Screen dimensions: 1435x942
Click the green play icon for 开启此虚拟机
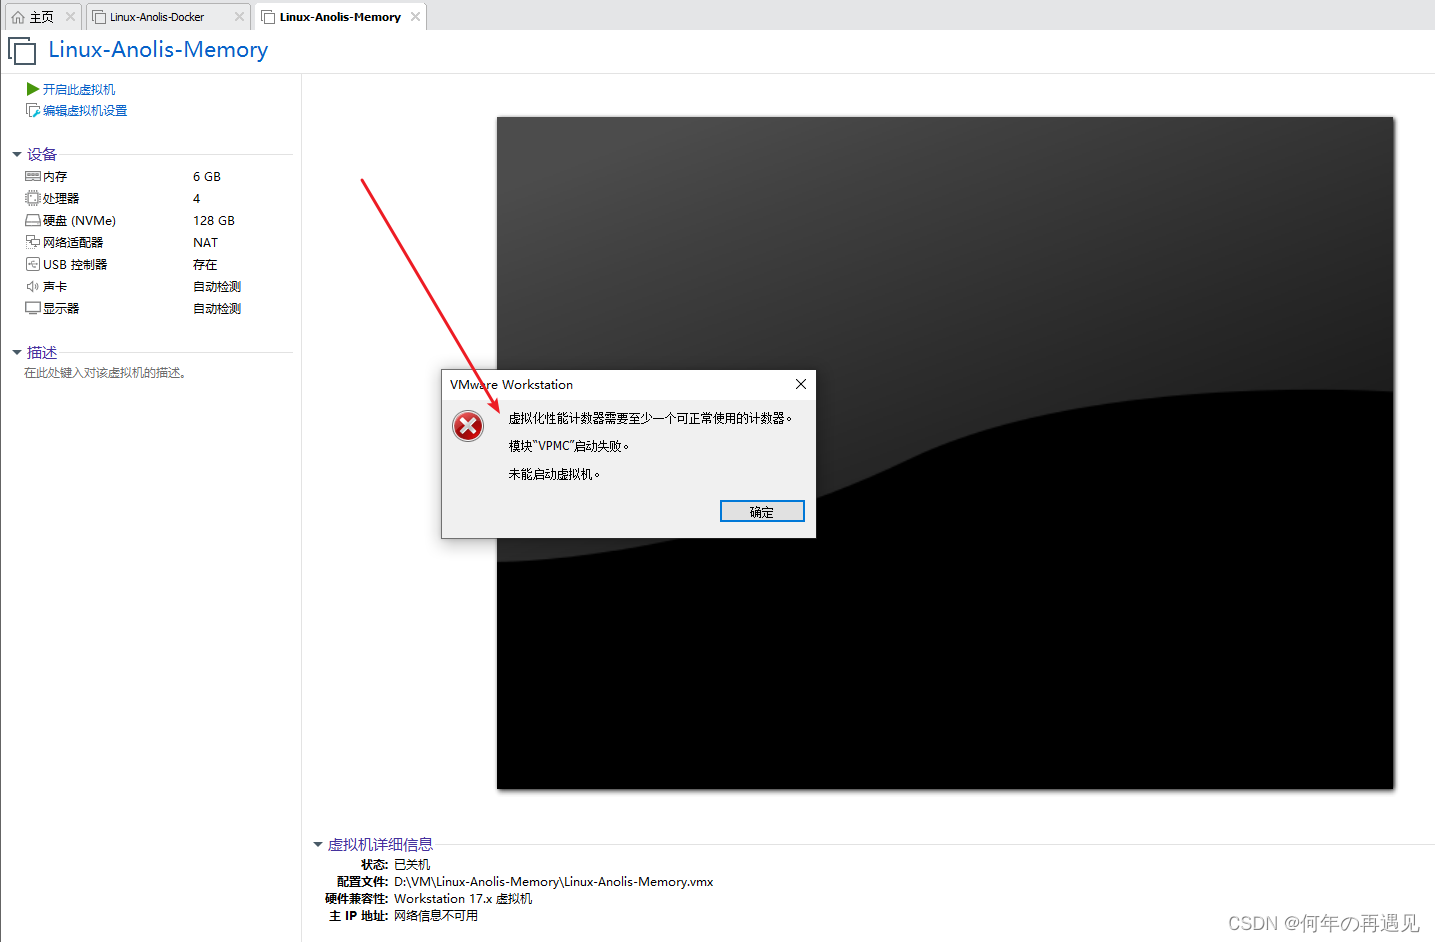click(33, 89)
